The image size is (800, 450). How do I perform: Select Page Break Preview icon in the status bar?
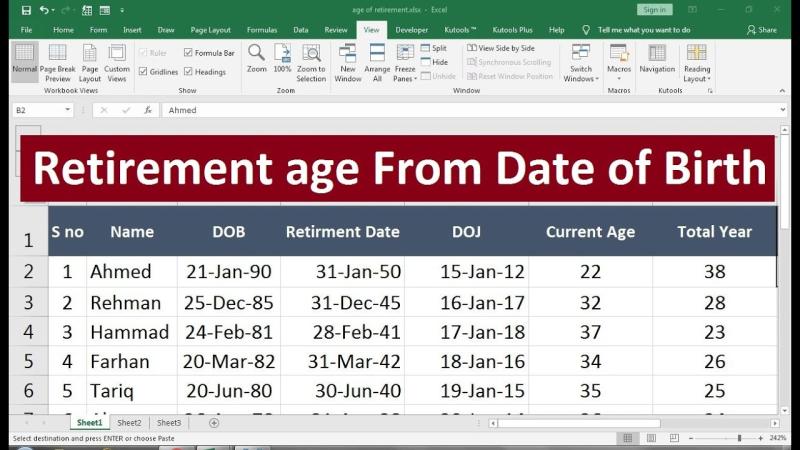(x=674, y=438)
